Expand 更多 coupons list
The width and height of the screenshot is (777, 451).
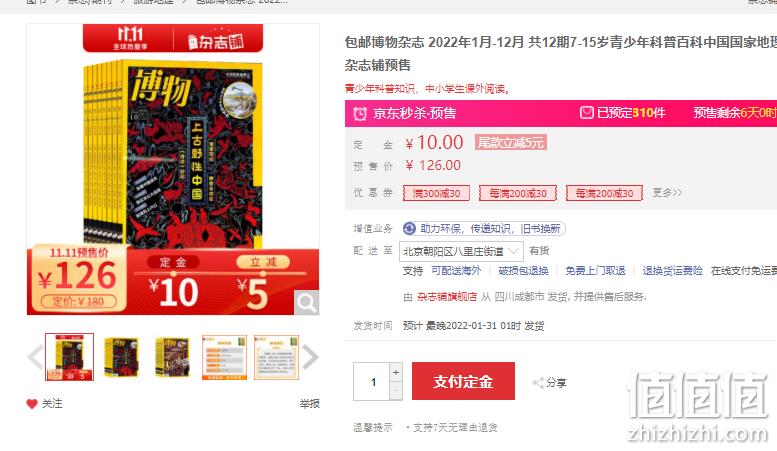(x=667, y=192)
